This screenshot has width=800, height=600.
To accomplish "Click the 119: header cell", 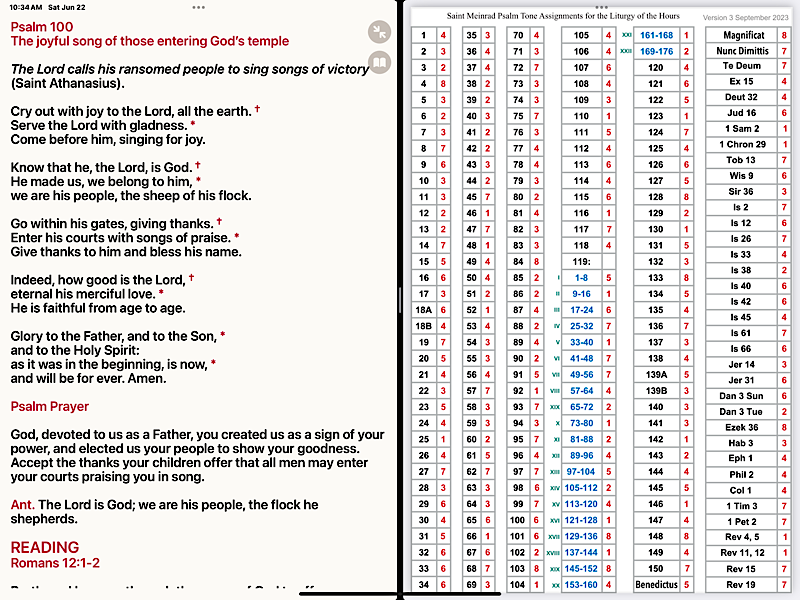I will coord(581,261).
